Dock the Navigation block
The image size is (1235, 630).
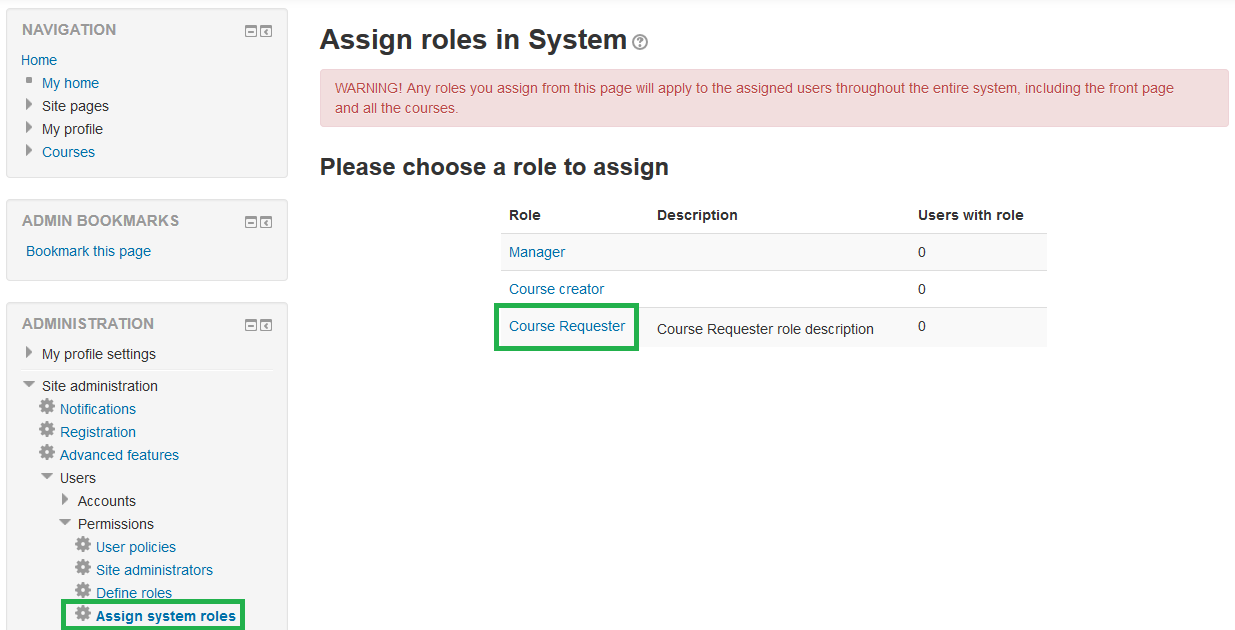[x=266, y=32]
